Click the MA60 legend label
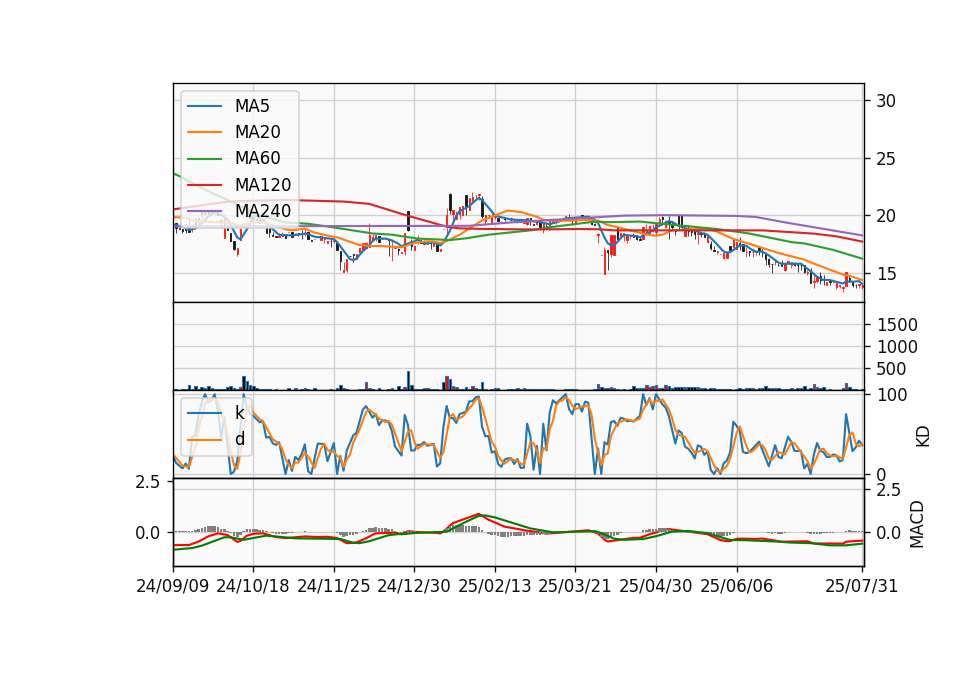 point(257,159)
